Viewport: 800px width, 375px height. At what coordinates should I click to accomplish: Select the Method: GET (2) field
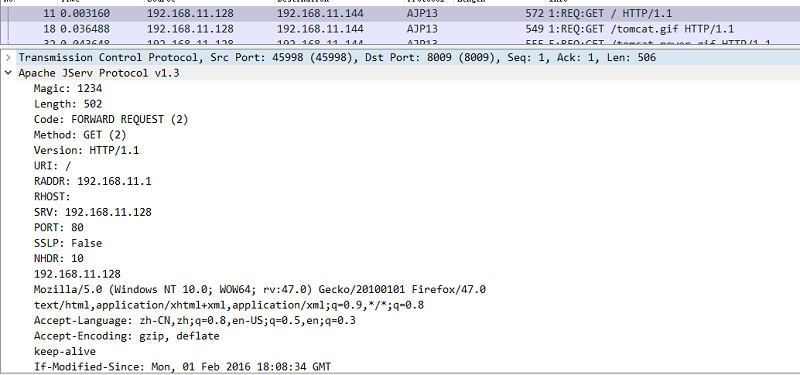click(x=80, y=135)
